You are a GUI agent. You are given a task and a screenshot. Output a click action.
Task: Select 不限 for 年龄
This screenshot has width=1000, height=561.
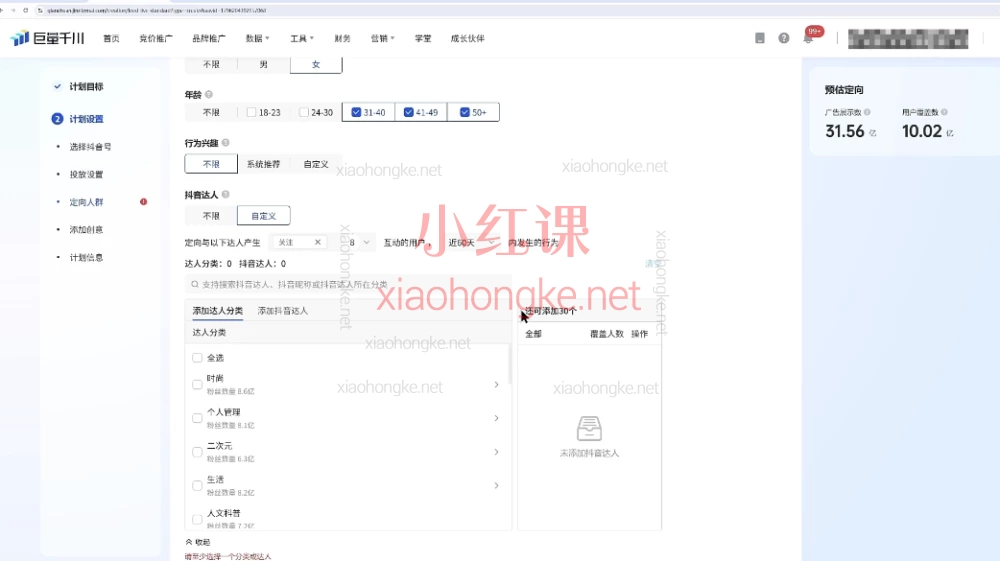click(x=211, y=112)
